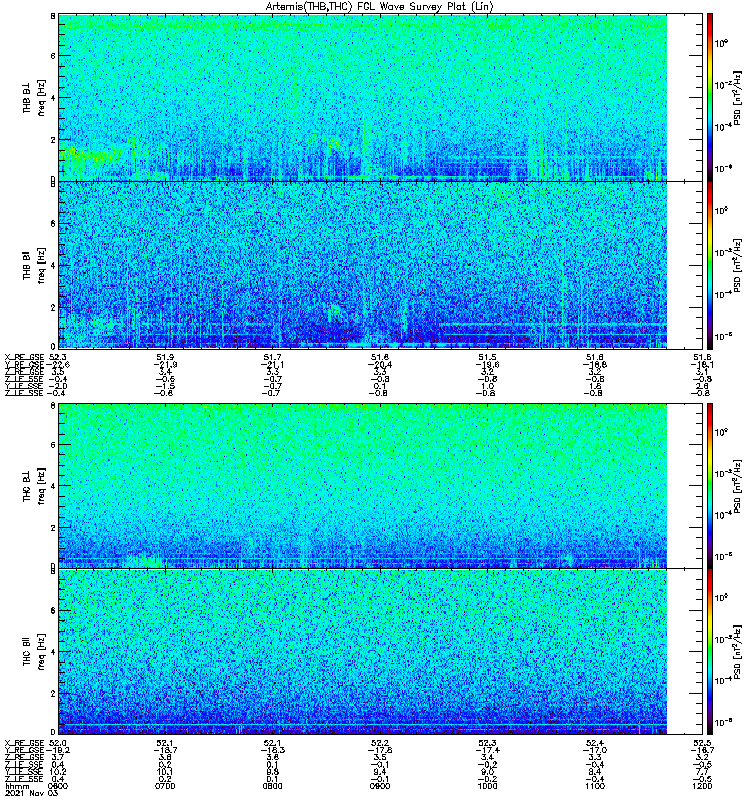750x800 pixels.
Task: Click the X_RE_GSE value 51.5
Action: [487, 357]
